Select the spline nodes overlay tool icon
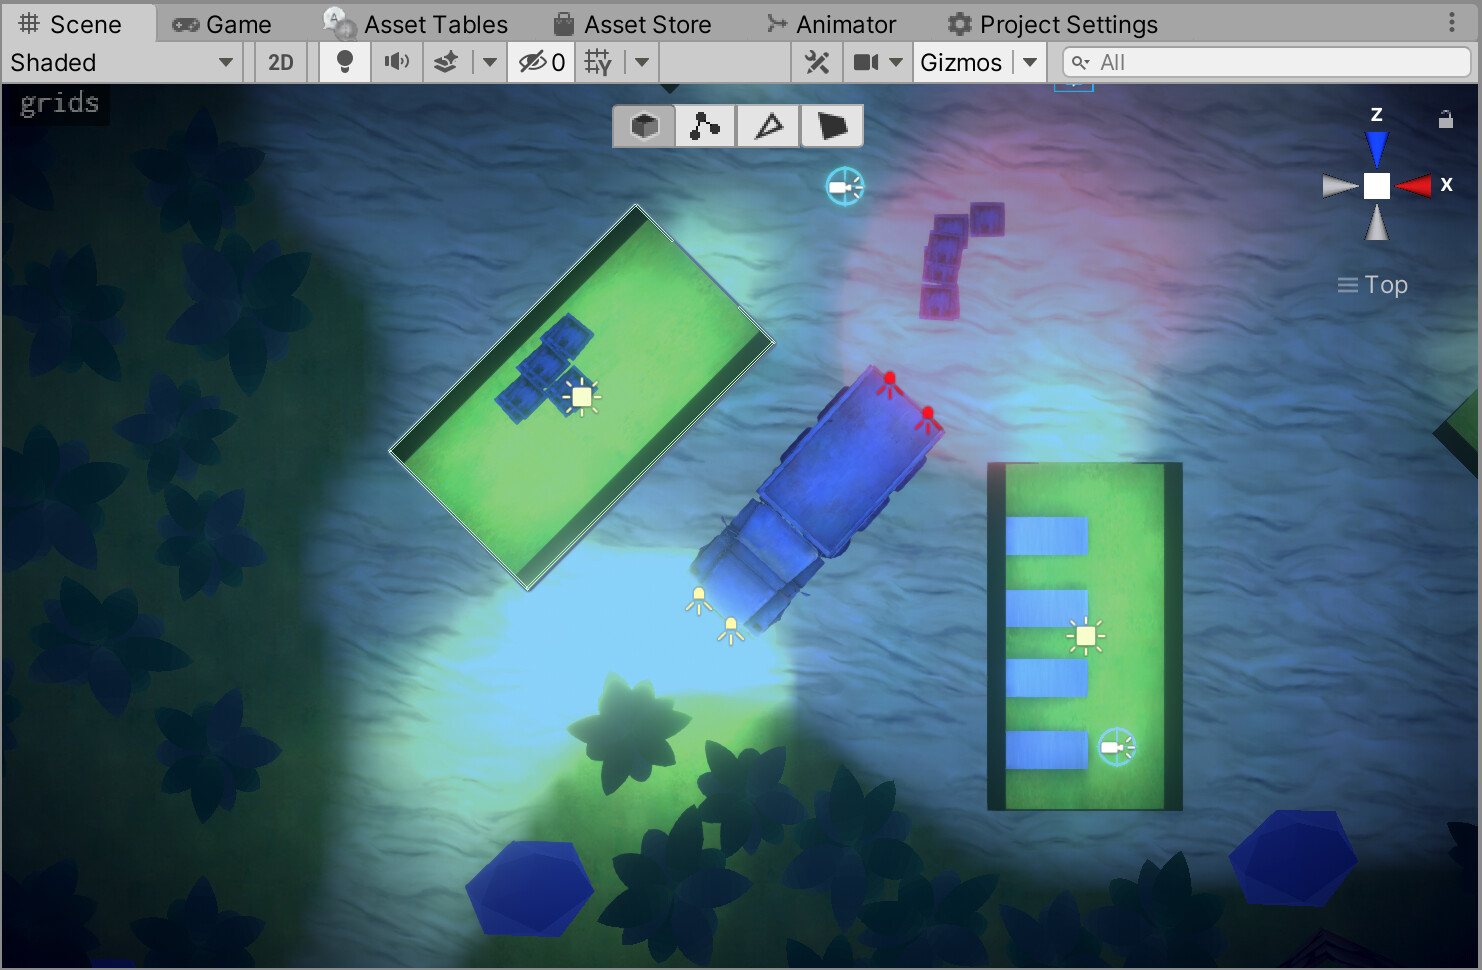Viewport: 1482px width, 970px height. pos(706,126)
